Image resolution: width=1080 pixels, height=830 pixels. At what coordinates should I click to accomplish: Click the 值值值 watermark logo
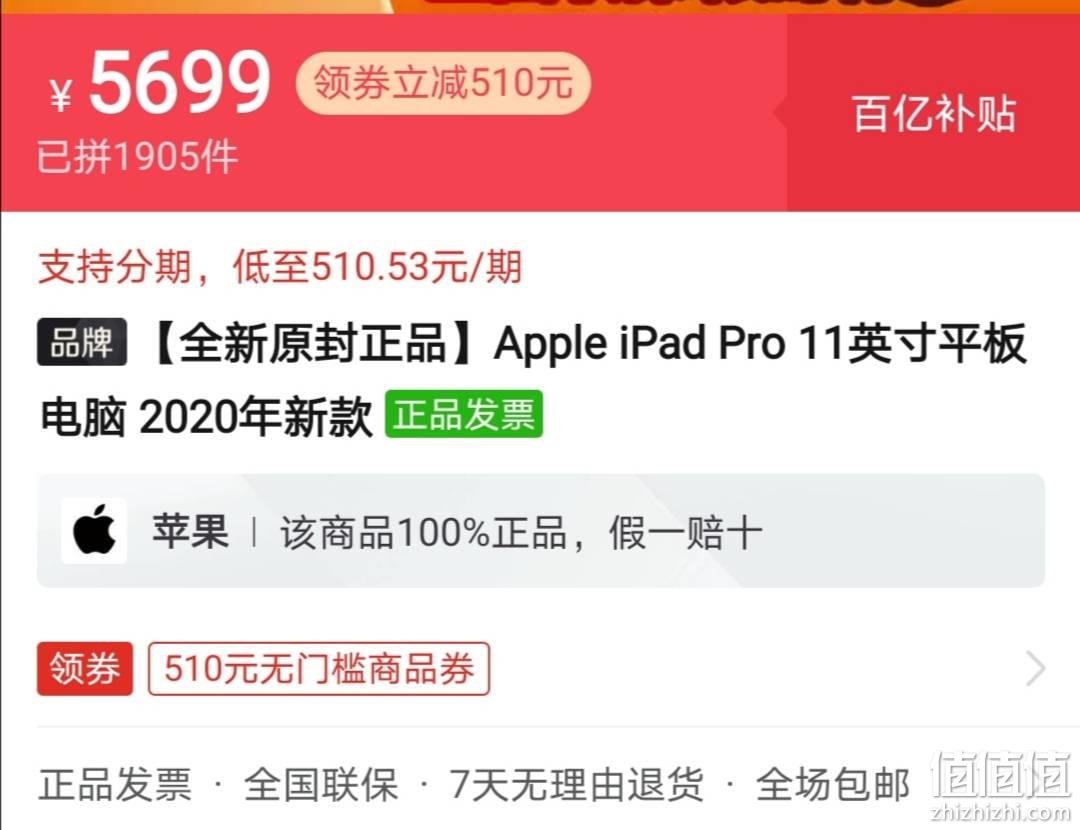tap(1001, 785)
